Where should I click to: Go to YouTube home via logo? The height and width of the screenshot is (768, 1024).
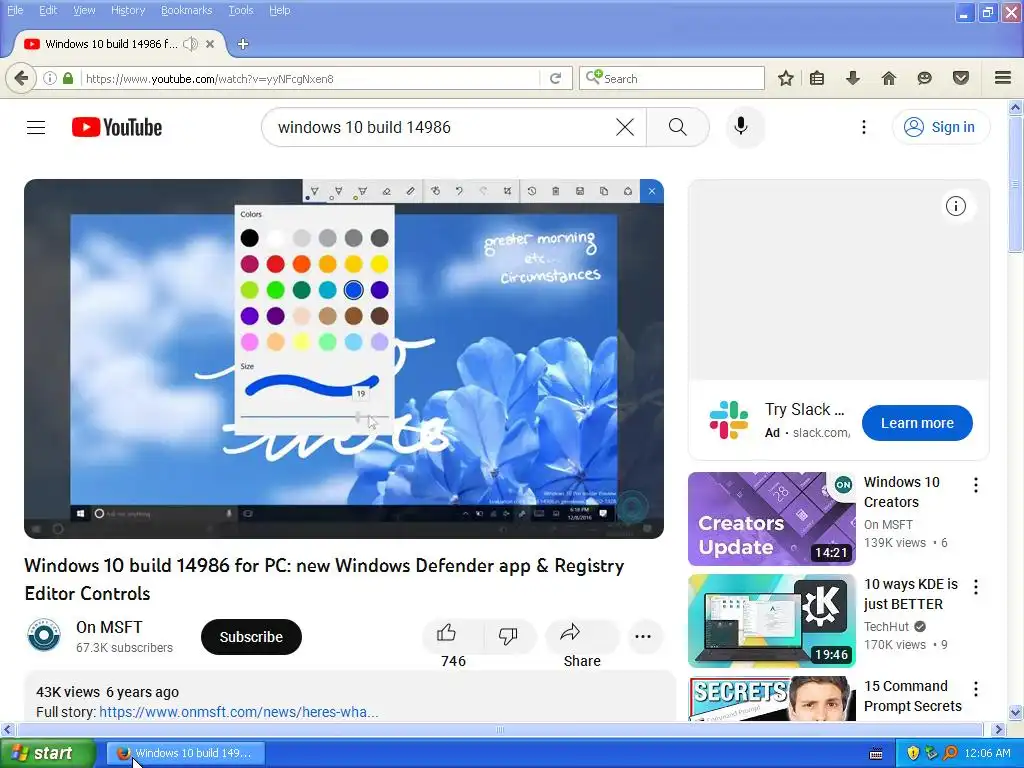point(117,127)
